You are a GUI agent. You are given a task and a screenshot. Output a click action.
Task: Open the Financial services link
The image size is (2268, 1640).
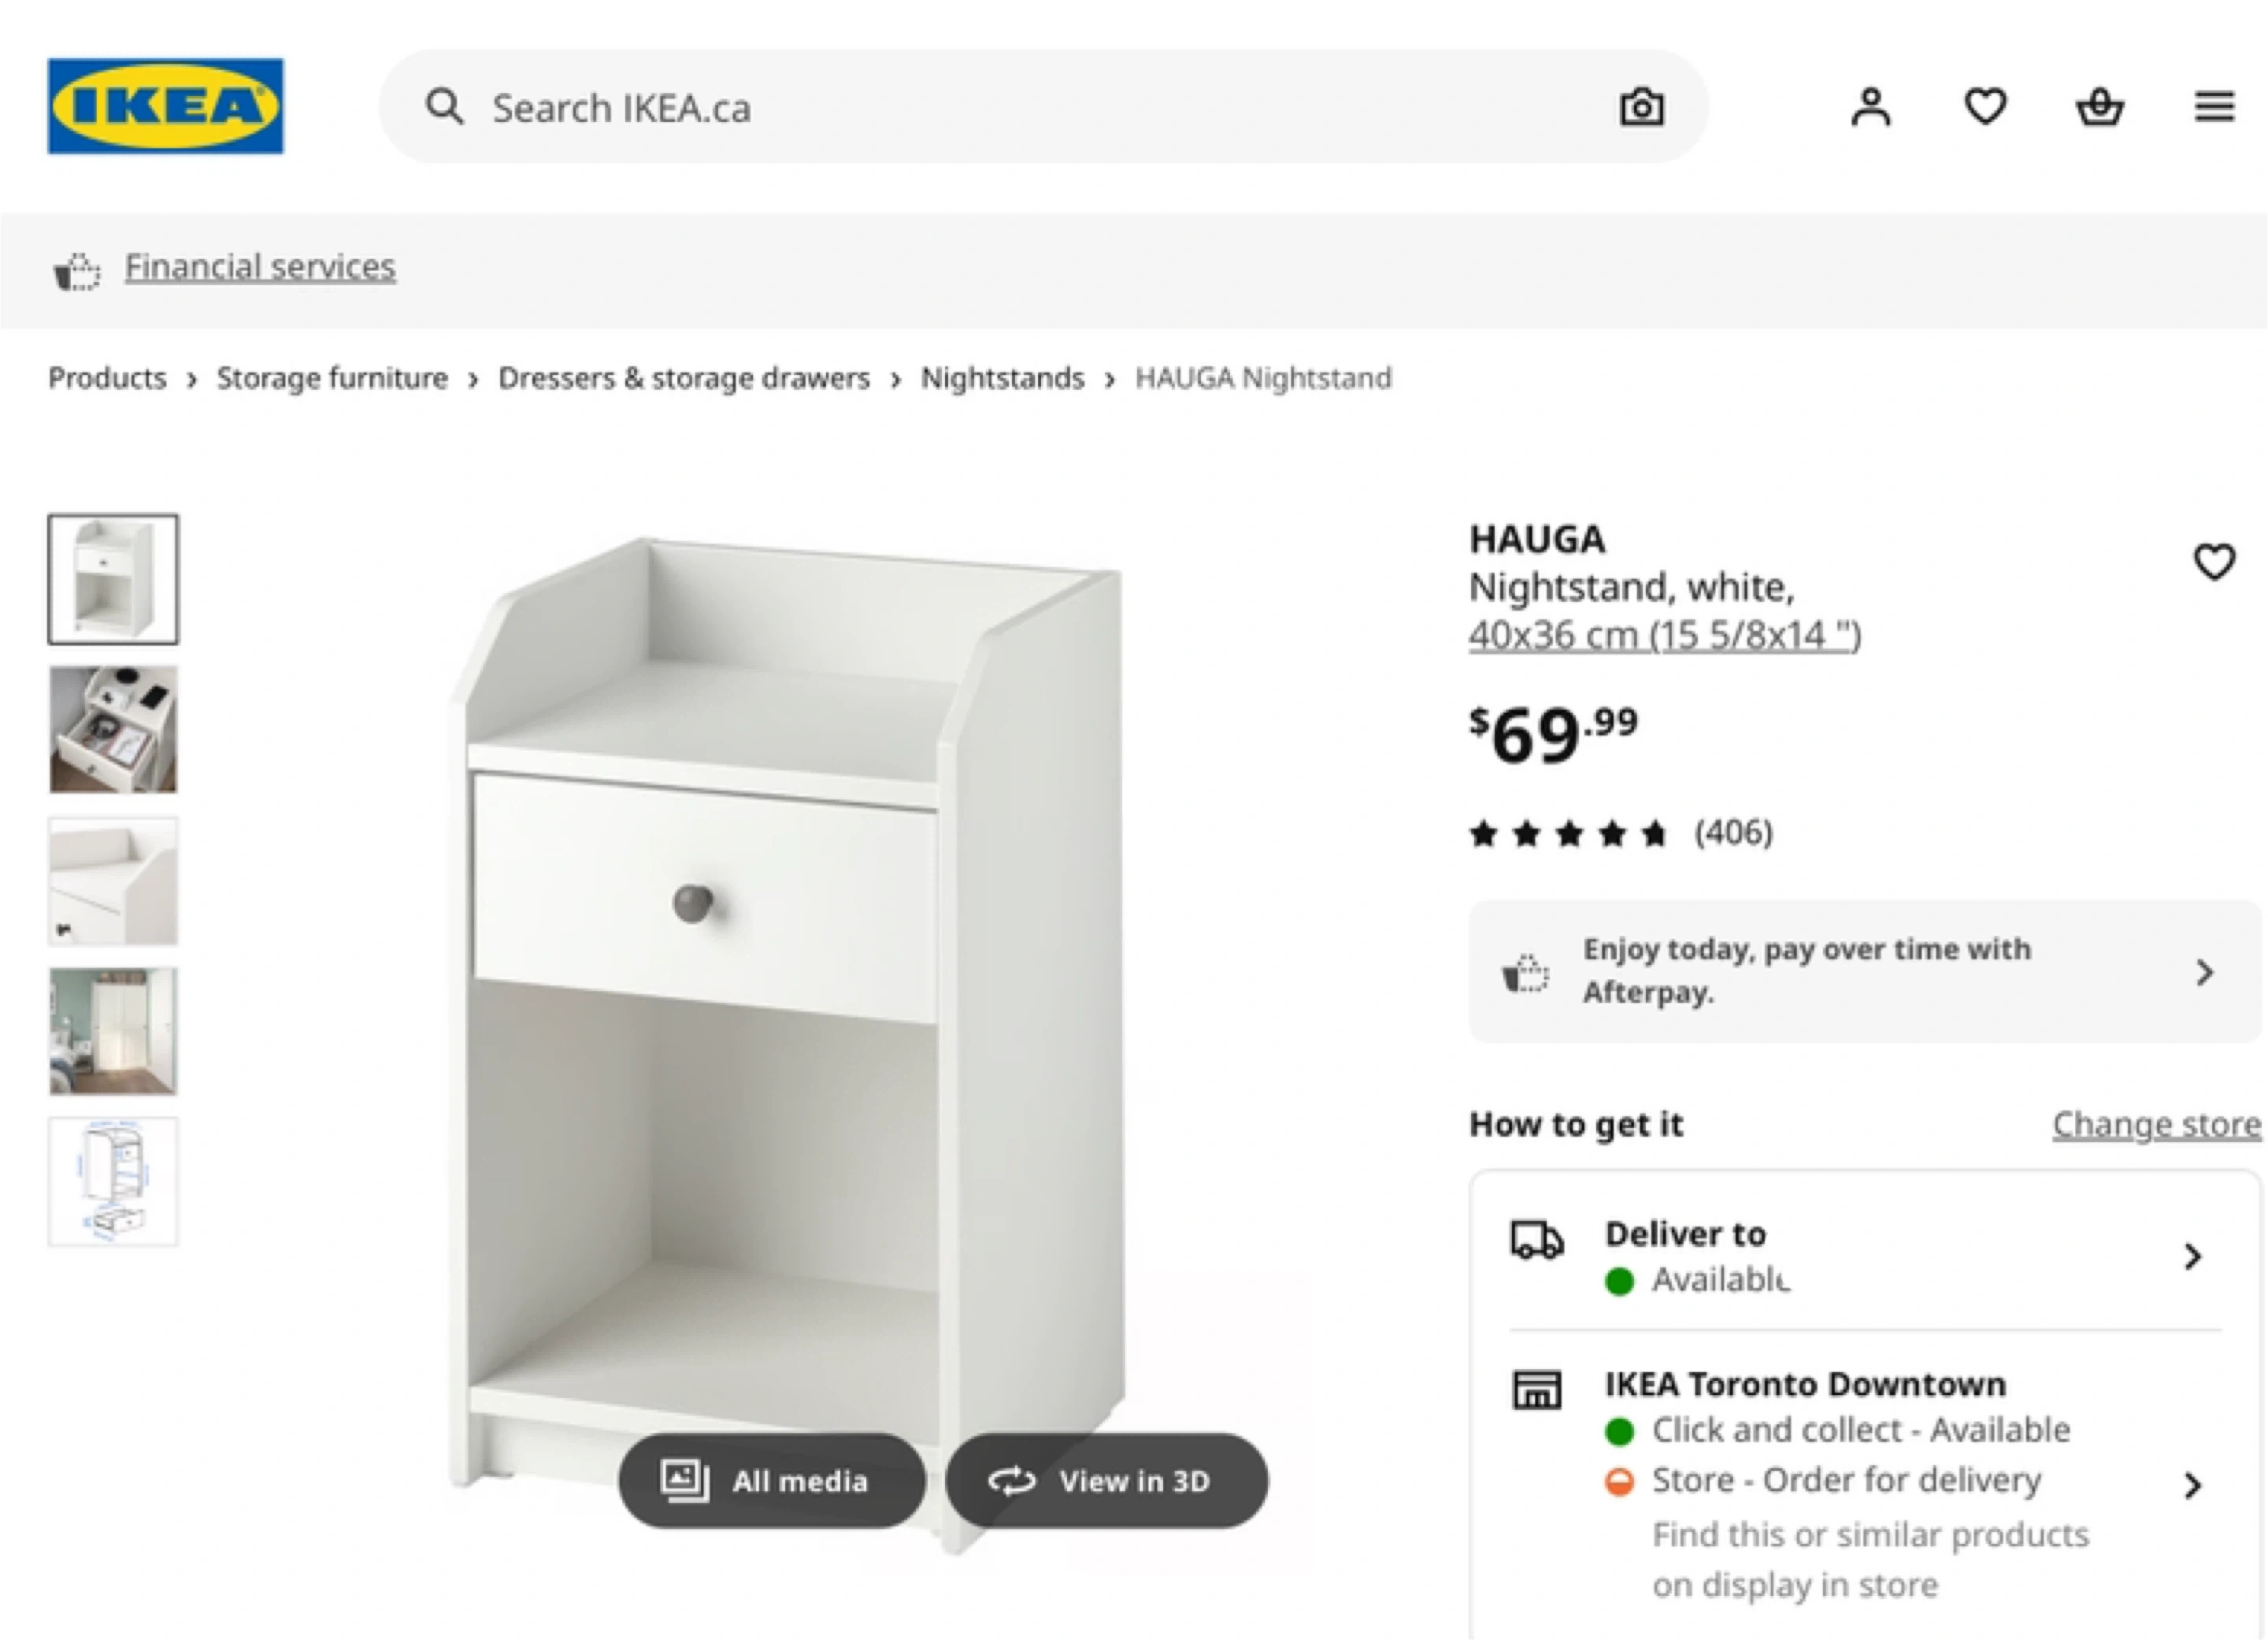260,267
